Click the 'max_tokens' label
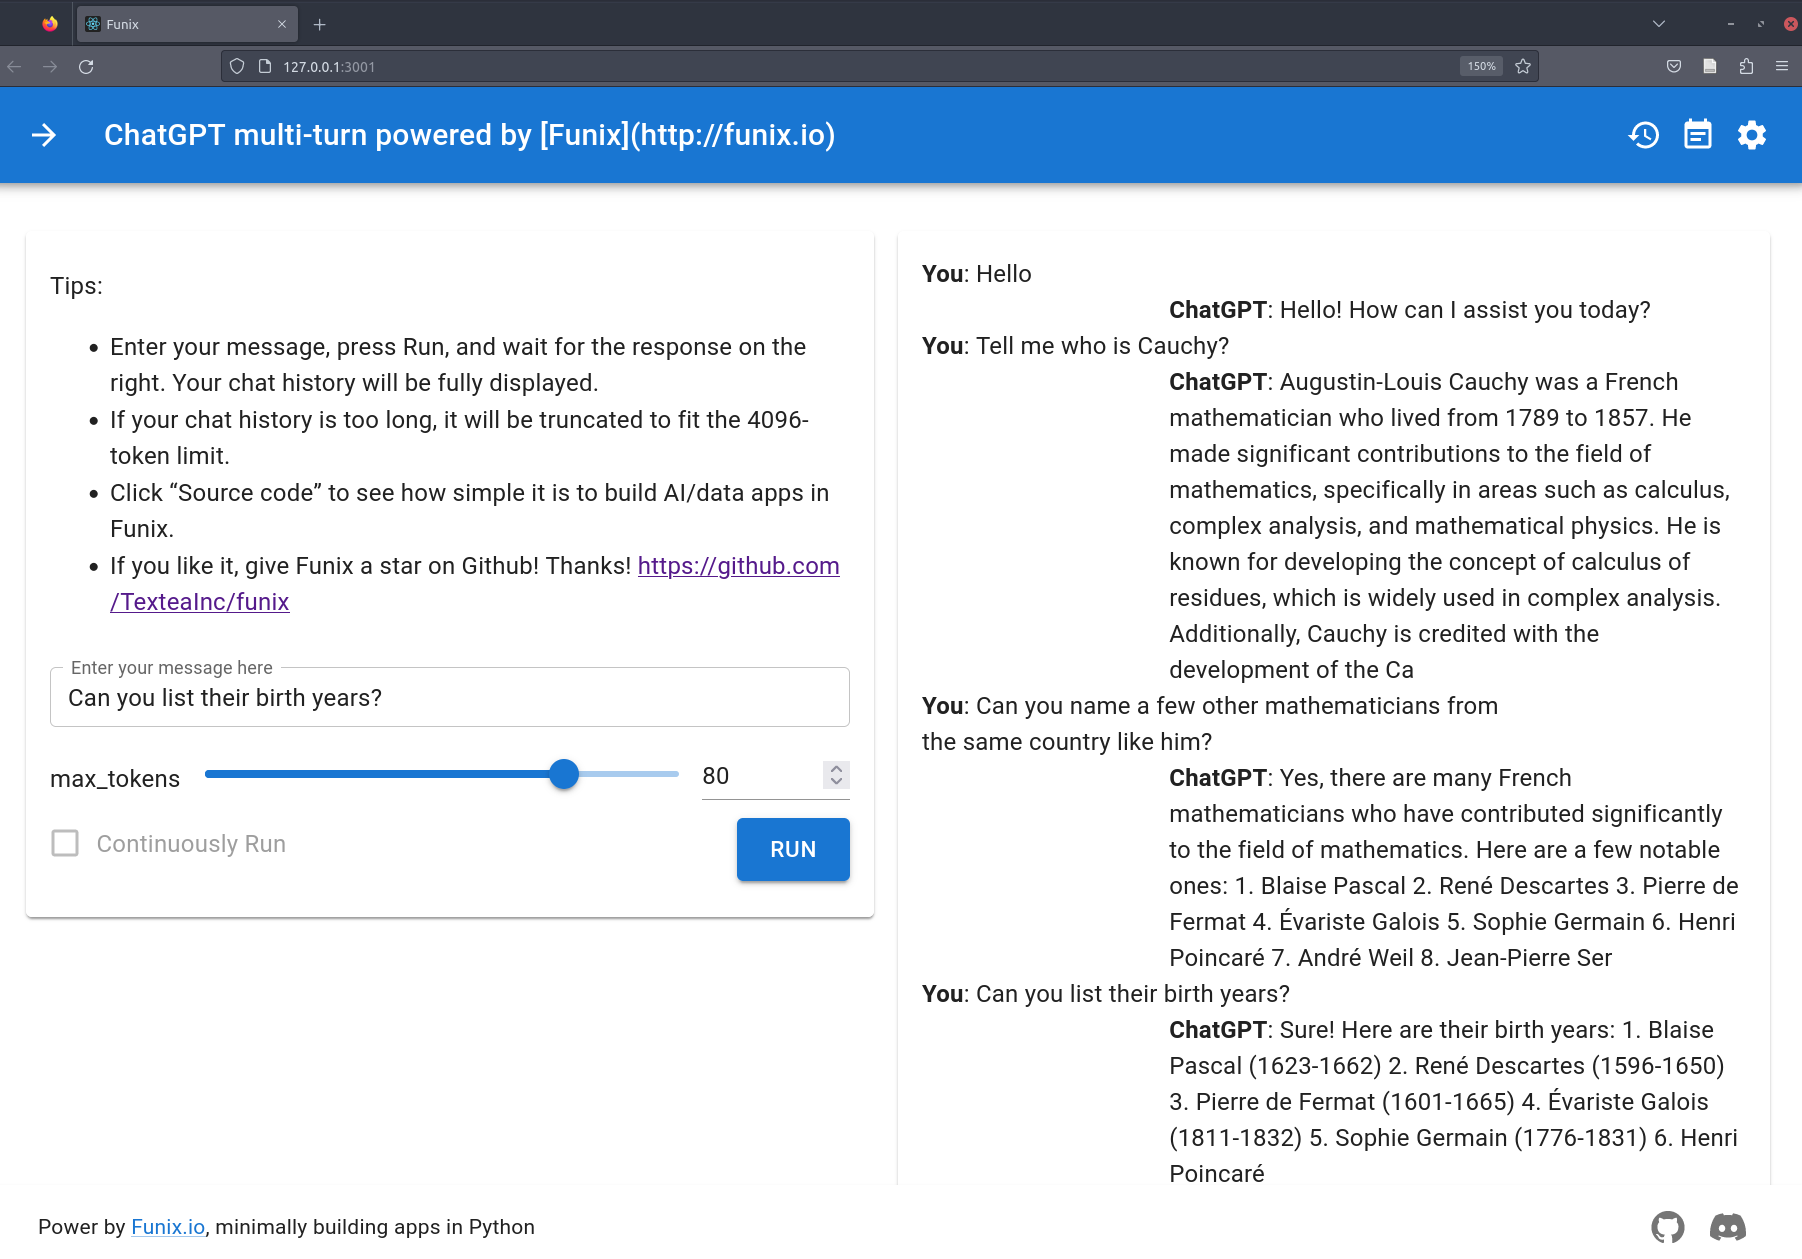Image resolution: width=1802 pixels, height=1259 pixels. (x=115, y=779)
